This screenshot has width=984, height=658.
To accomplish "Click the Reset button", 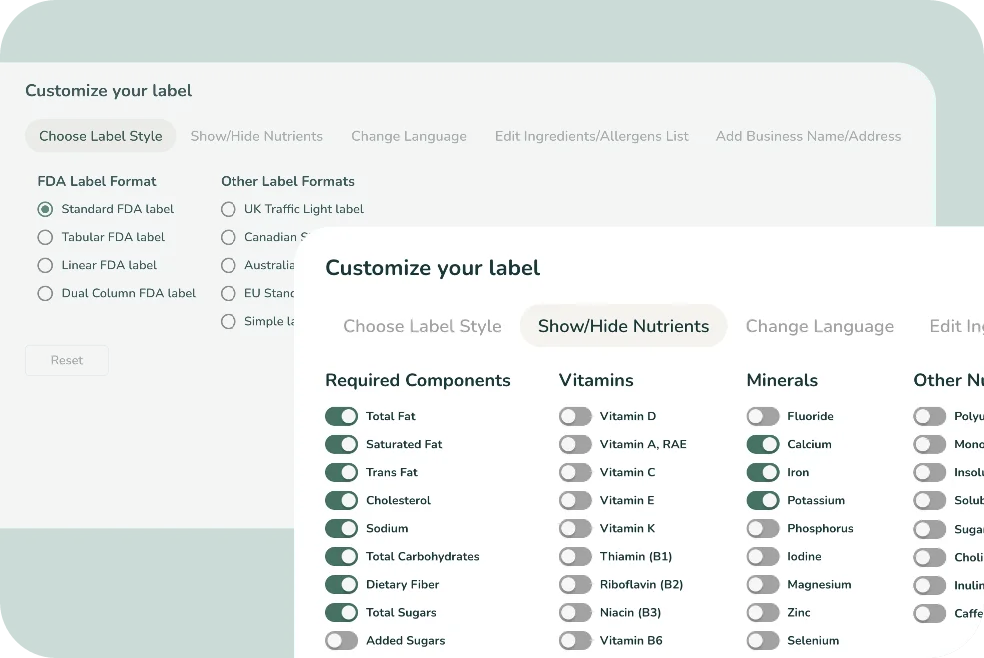I will (66, 360).
